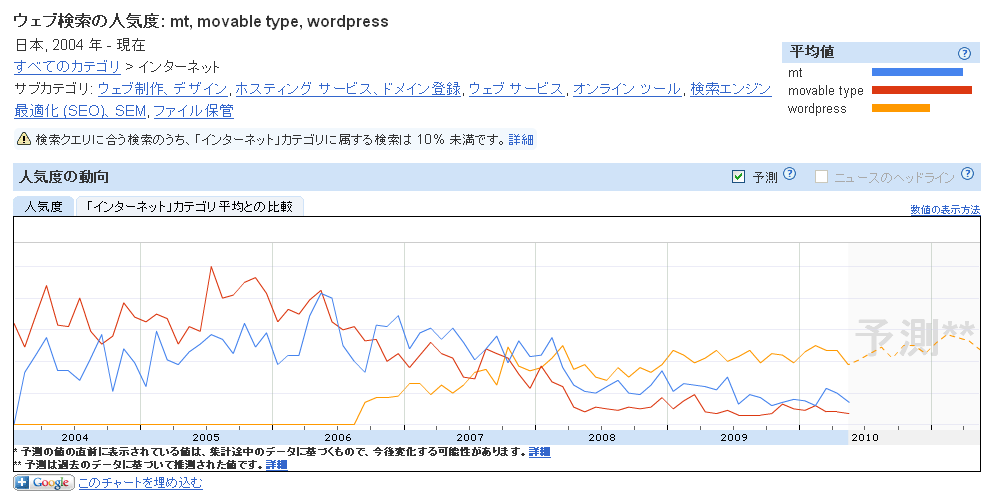Click the 2010 label on timeline axis
996x500 pixels.
tap(865, 437)
